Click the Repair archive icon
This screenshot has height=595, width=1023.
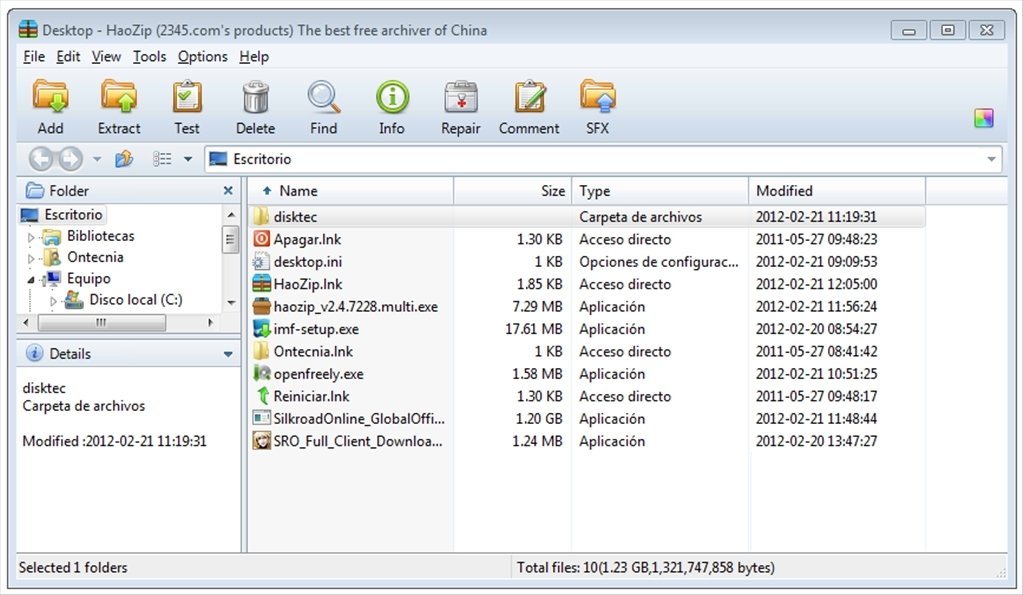click(461, 98)
